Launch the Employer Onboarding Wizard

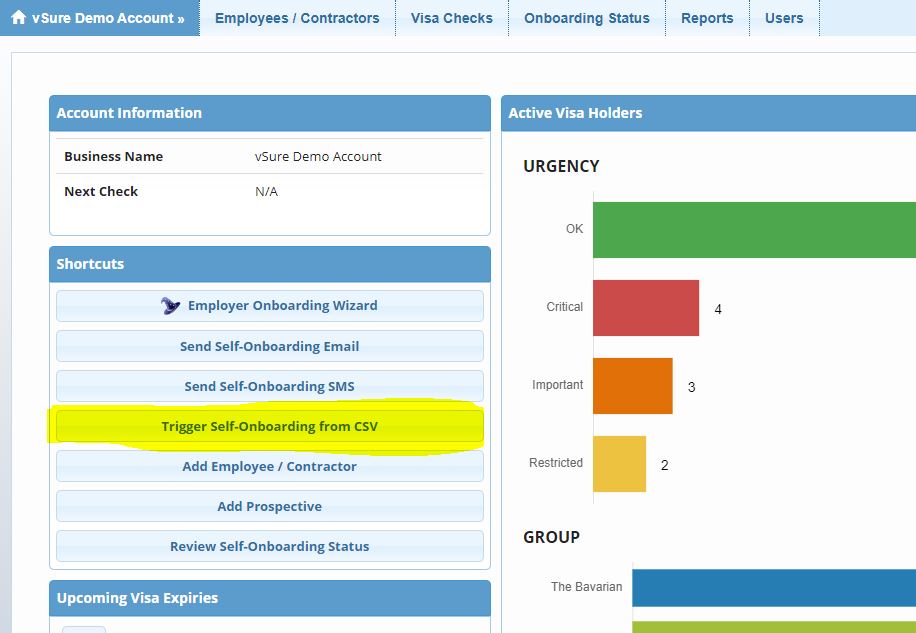282,306
